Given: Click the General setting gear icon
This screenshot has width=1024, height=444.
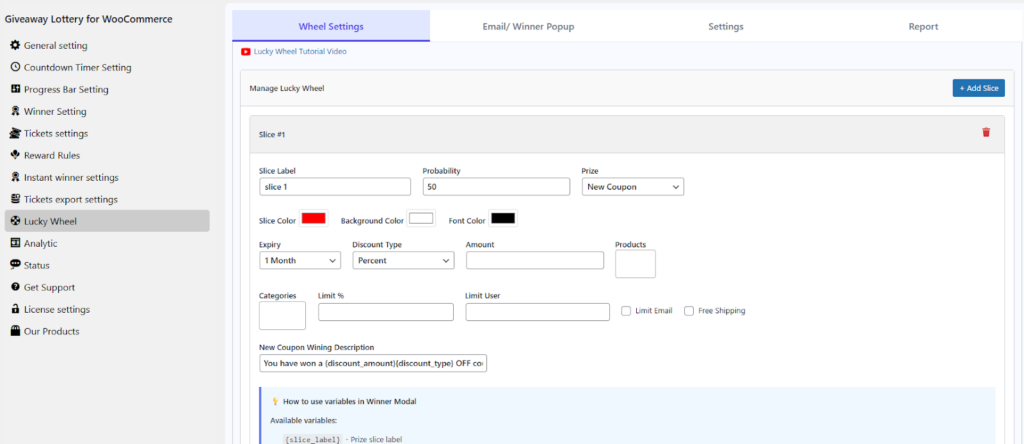Looking at the screenshot, I should coord(15,45).
